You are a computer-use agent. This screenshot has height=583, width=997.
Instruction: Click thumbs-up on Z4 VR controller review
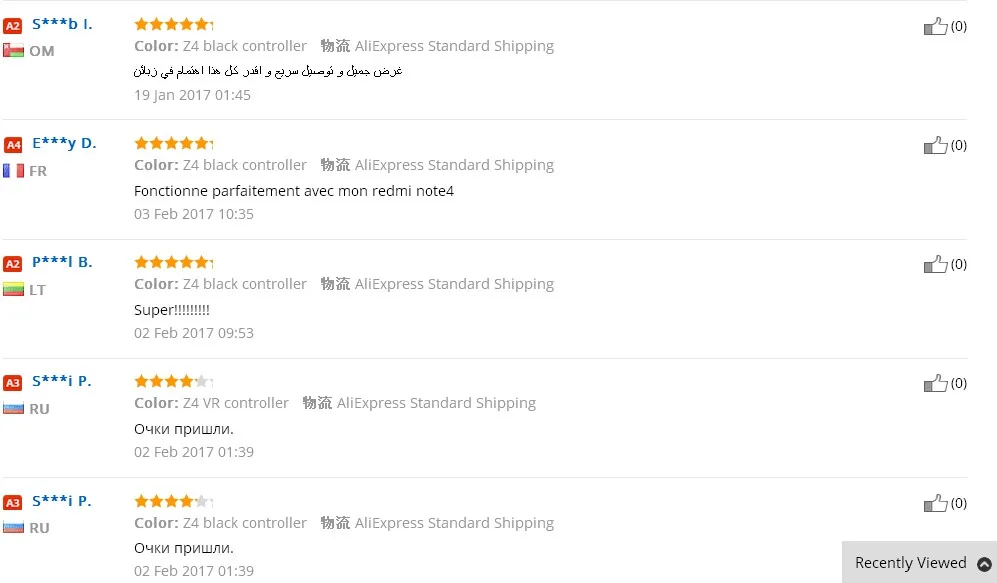tap(935, 383)
